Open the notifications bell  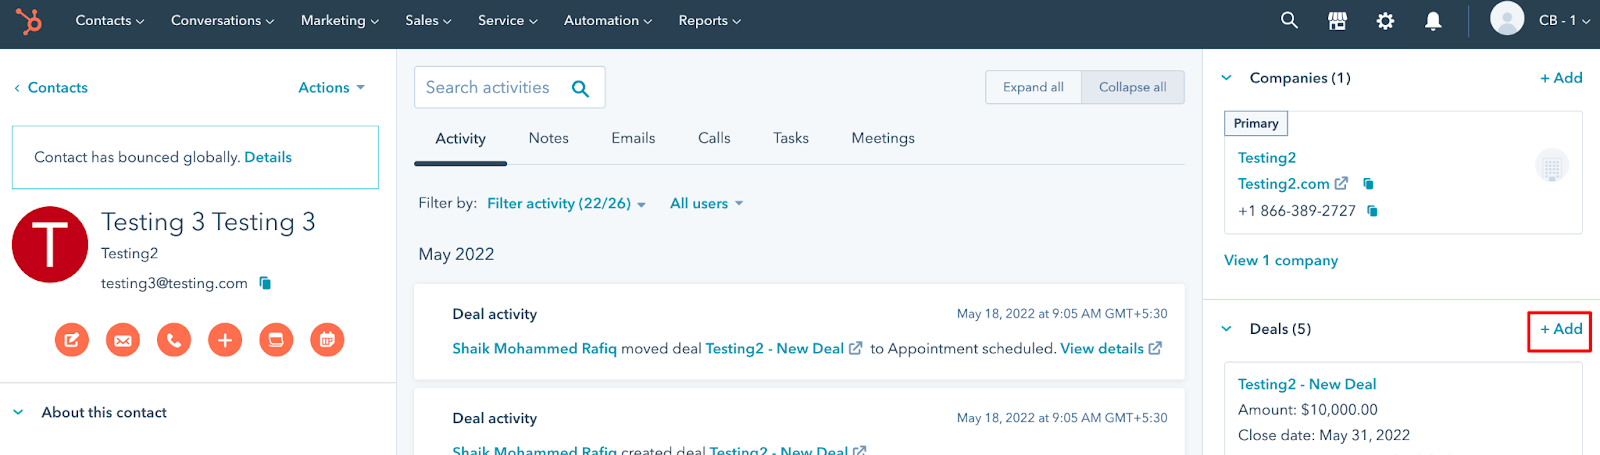[x=1433, y=21]
